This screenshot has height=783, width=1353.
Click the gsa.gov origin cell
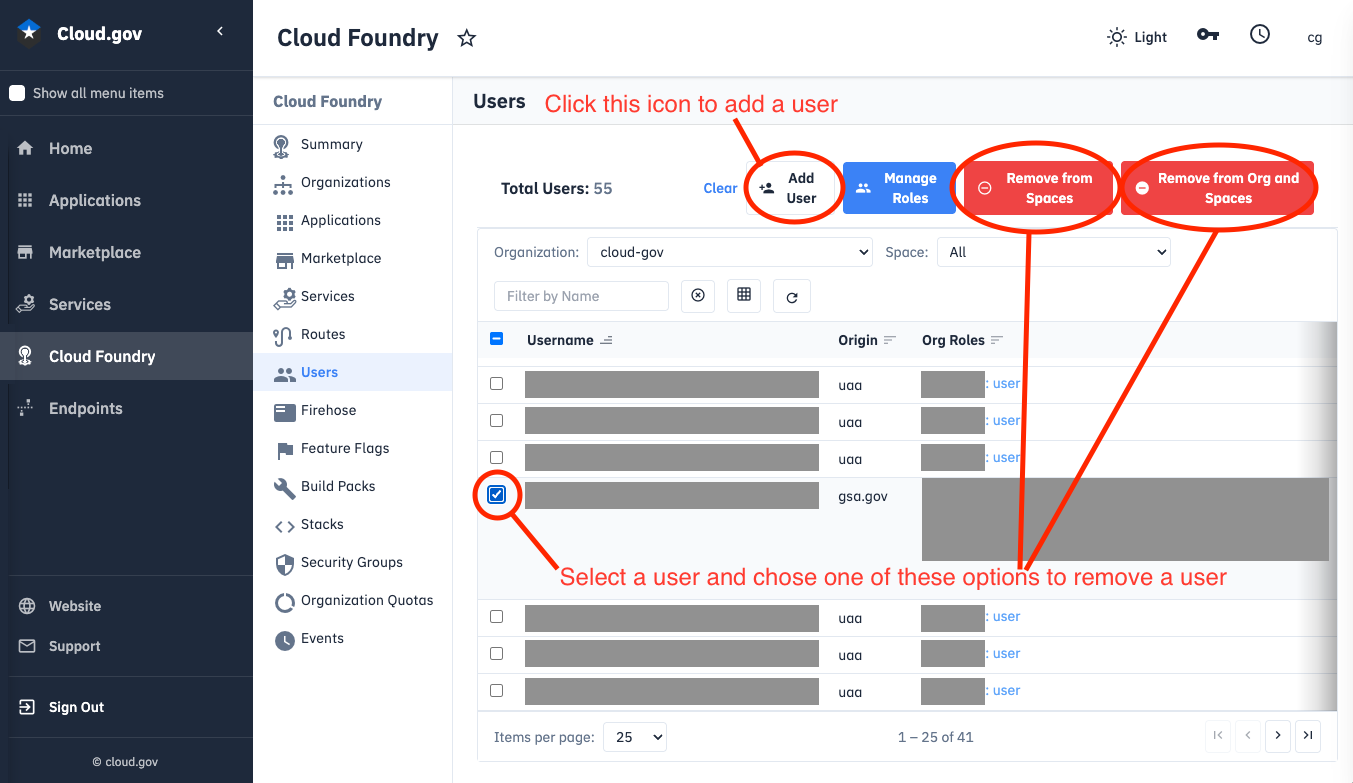point(863,496)
